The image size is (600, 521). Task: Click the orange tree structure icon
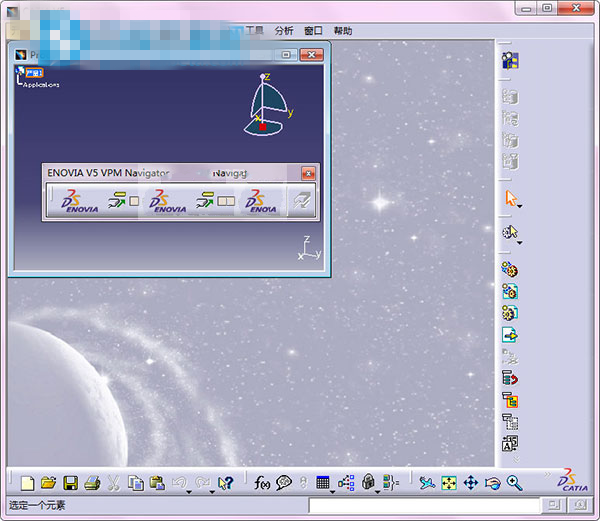pyautogui.click(x=510, y=401)
